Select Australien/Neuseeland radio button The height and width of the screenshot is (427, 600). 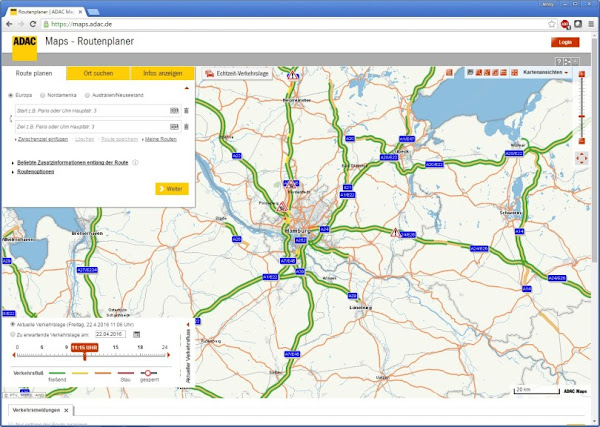87,95
